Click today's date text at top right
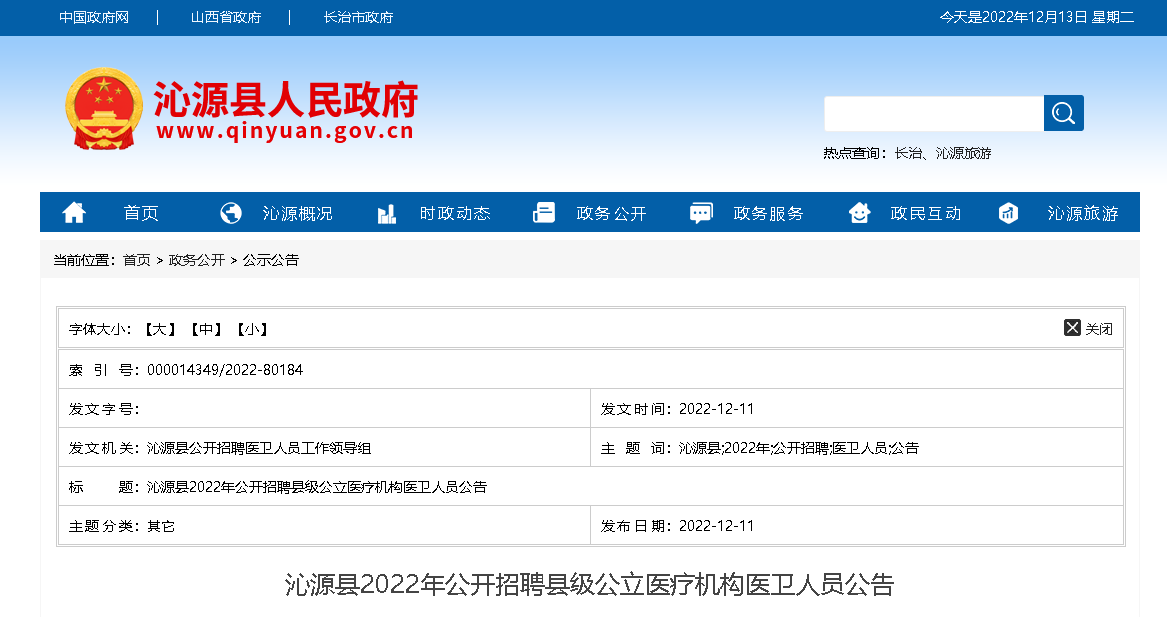 click(1037, 17)
